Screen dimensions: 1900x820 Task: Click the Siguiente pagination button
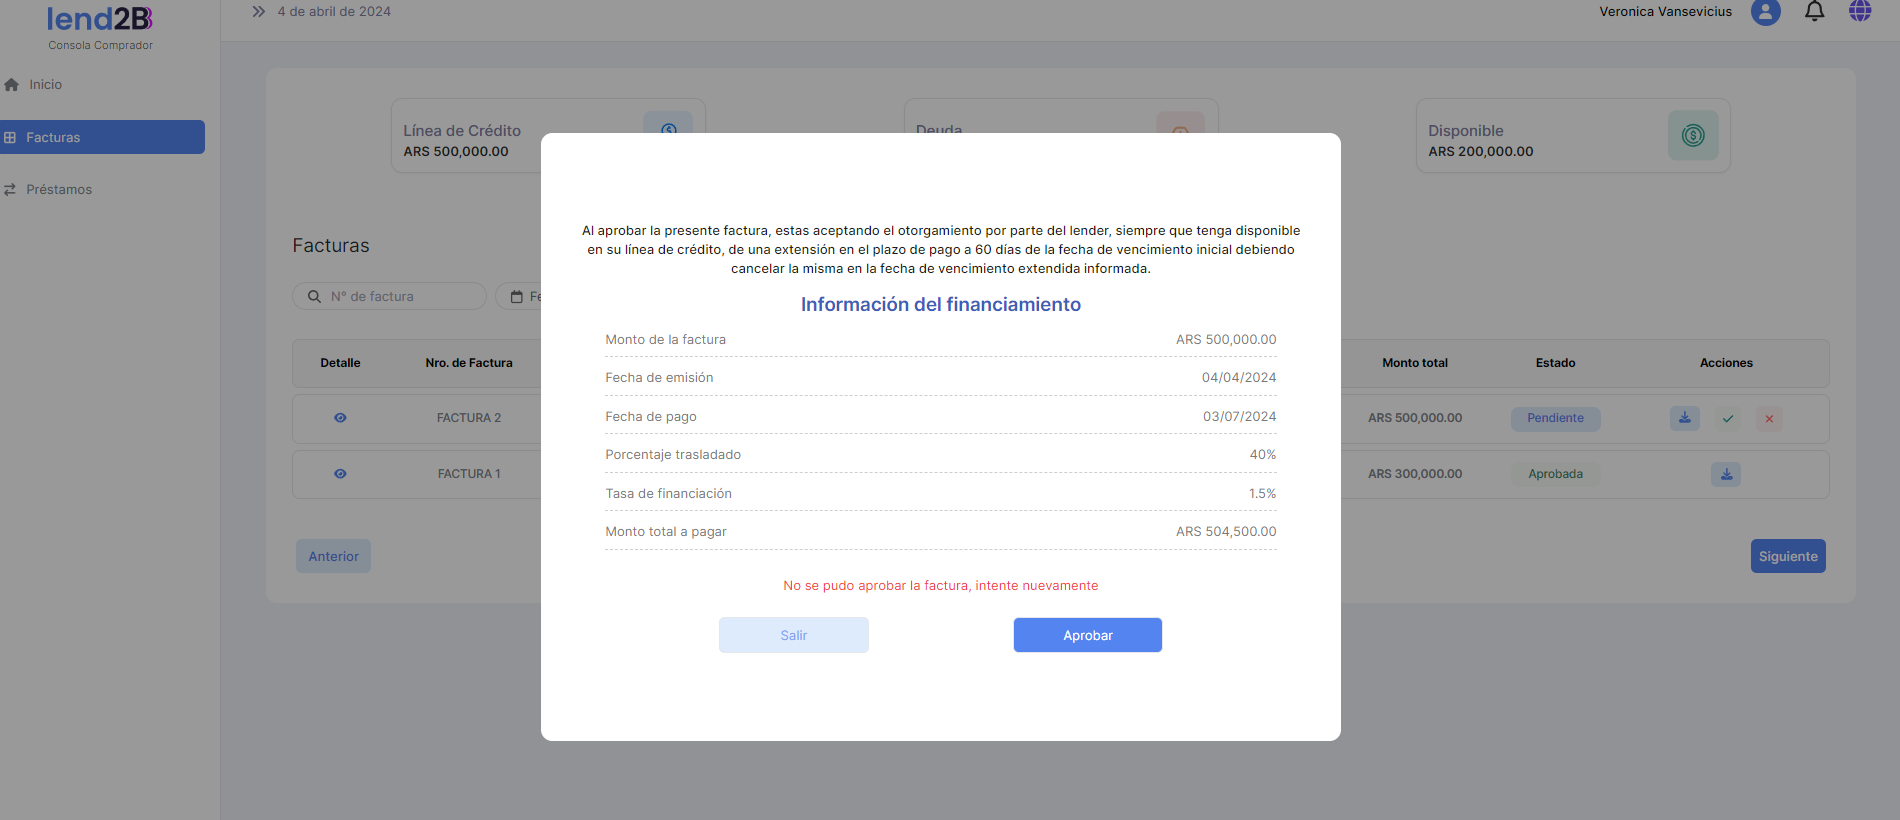[1787, 557]
